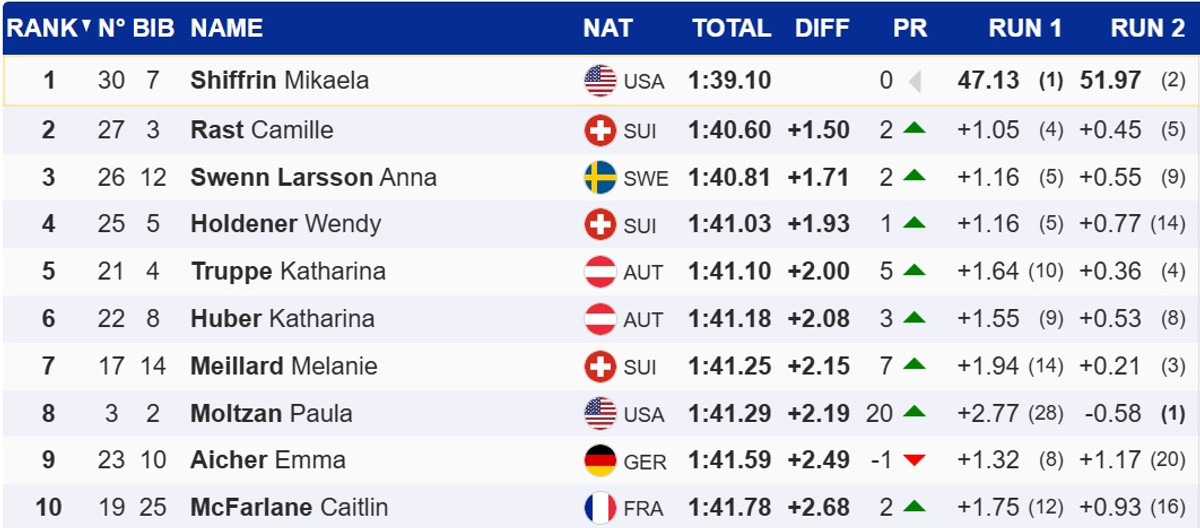Click the DIFF column header
1200x528 pixels.
[822, 28]
